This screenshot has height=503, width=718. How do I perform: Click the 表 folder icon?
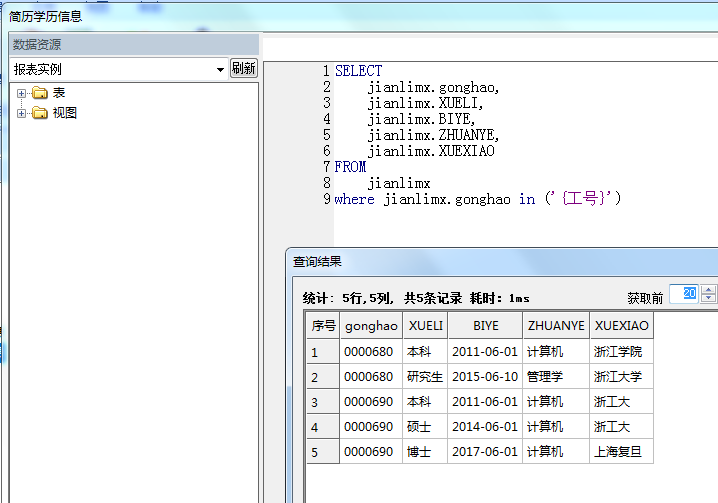(x=40, y=93)
